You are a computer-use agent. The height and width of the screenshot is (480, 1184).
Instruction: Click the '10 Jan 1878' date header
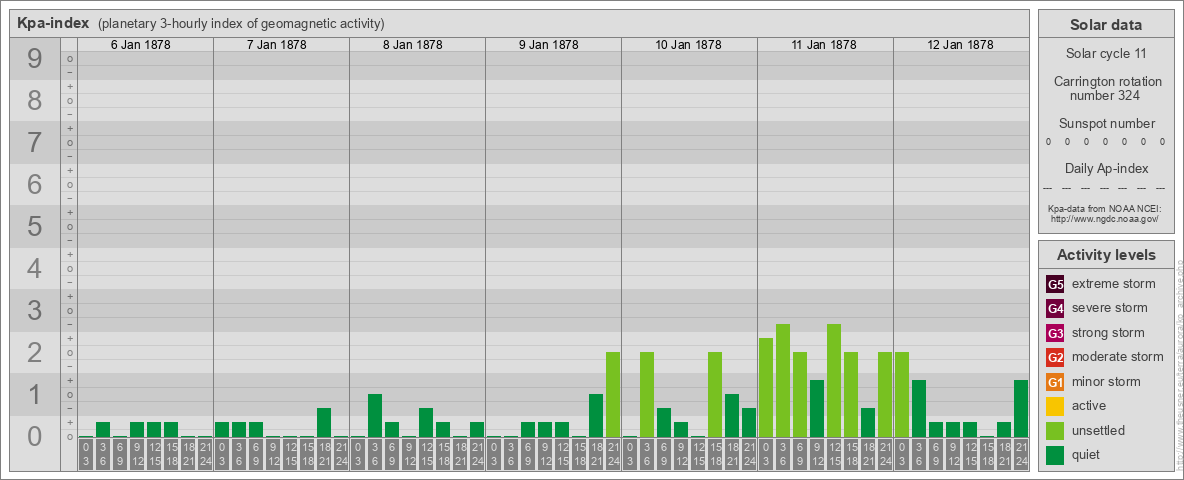(x=688, y=45)
